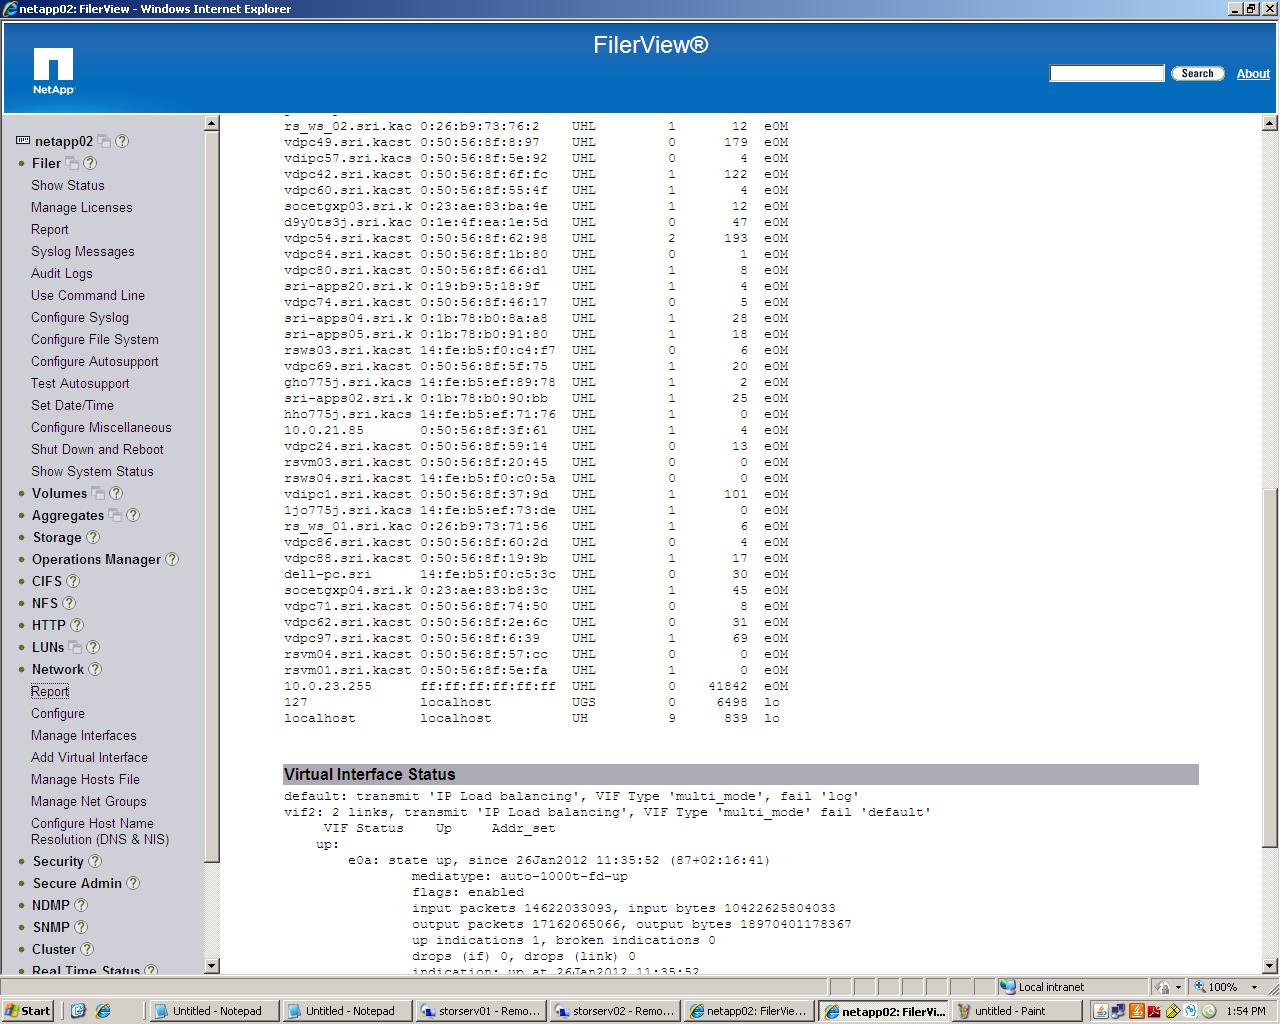Open LUNs in new window icon
Screen dimensions: 1280x1024
75,647
